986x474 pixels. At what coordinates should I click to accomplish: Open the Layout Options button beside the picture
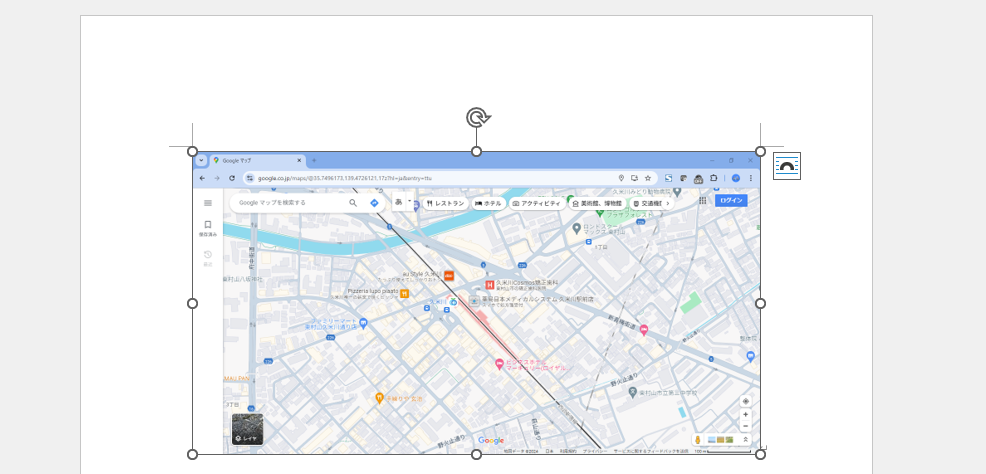pyautogui.click(x=787, y=166)
